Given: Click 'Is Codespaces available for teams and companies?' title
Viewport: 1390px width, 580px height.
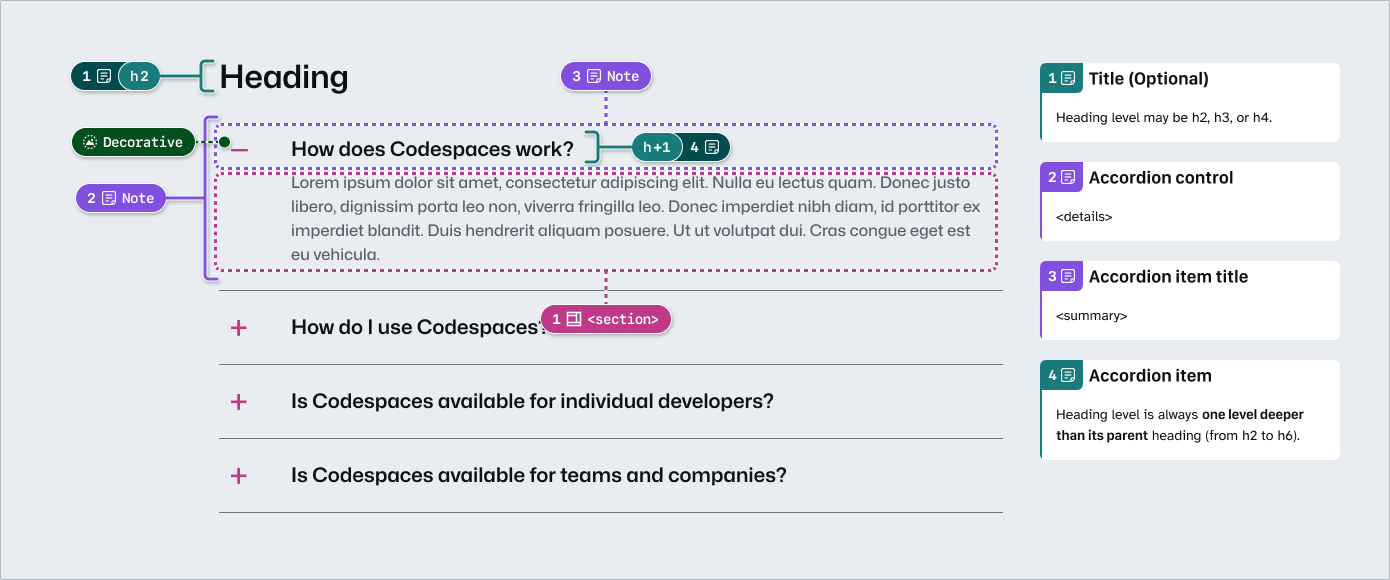Looking at the screenshot, I should click(x=539, y=475).
